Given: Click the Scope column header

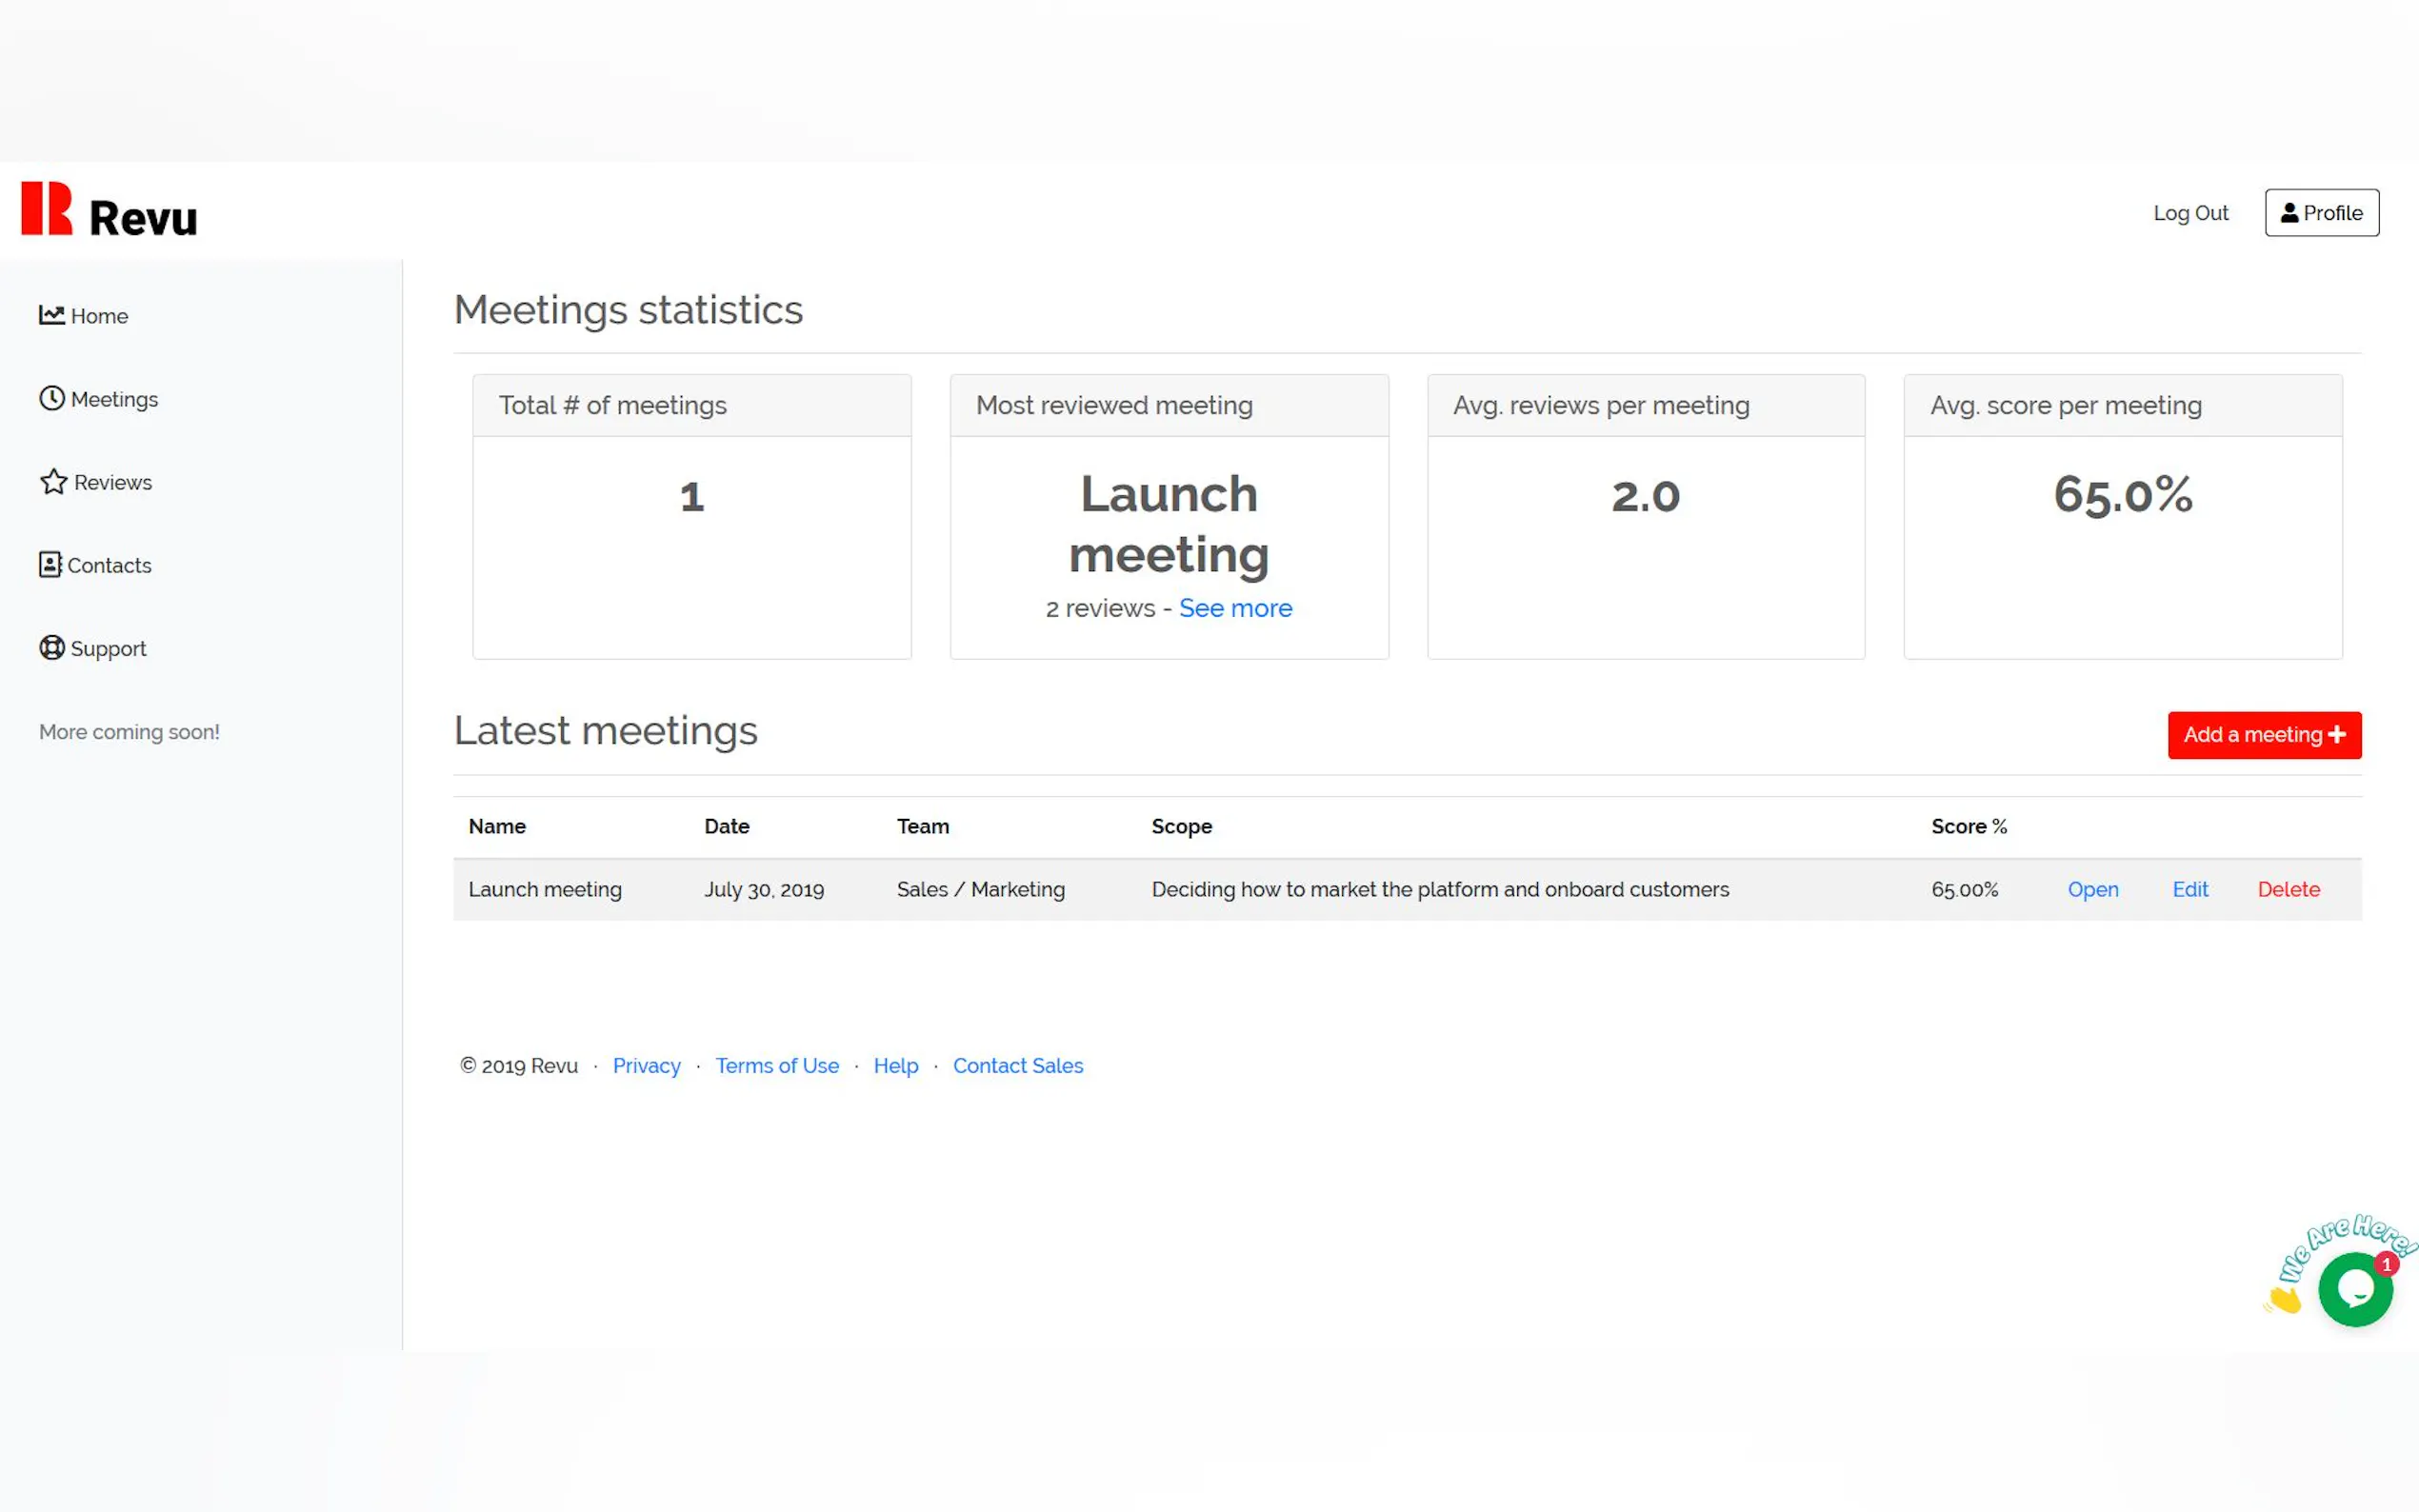Looking at the screenshot, I should pyautogui.click(x=1181, y=826).
